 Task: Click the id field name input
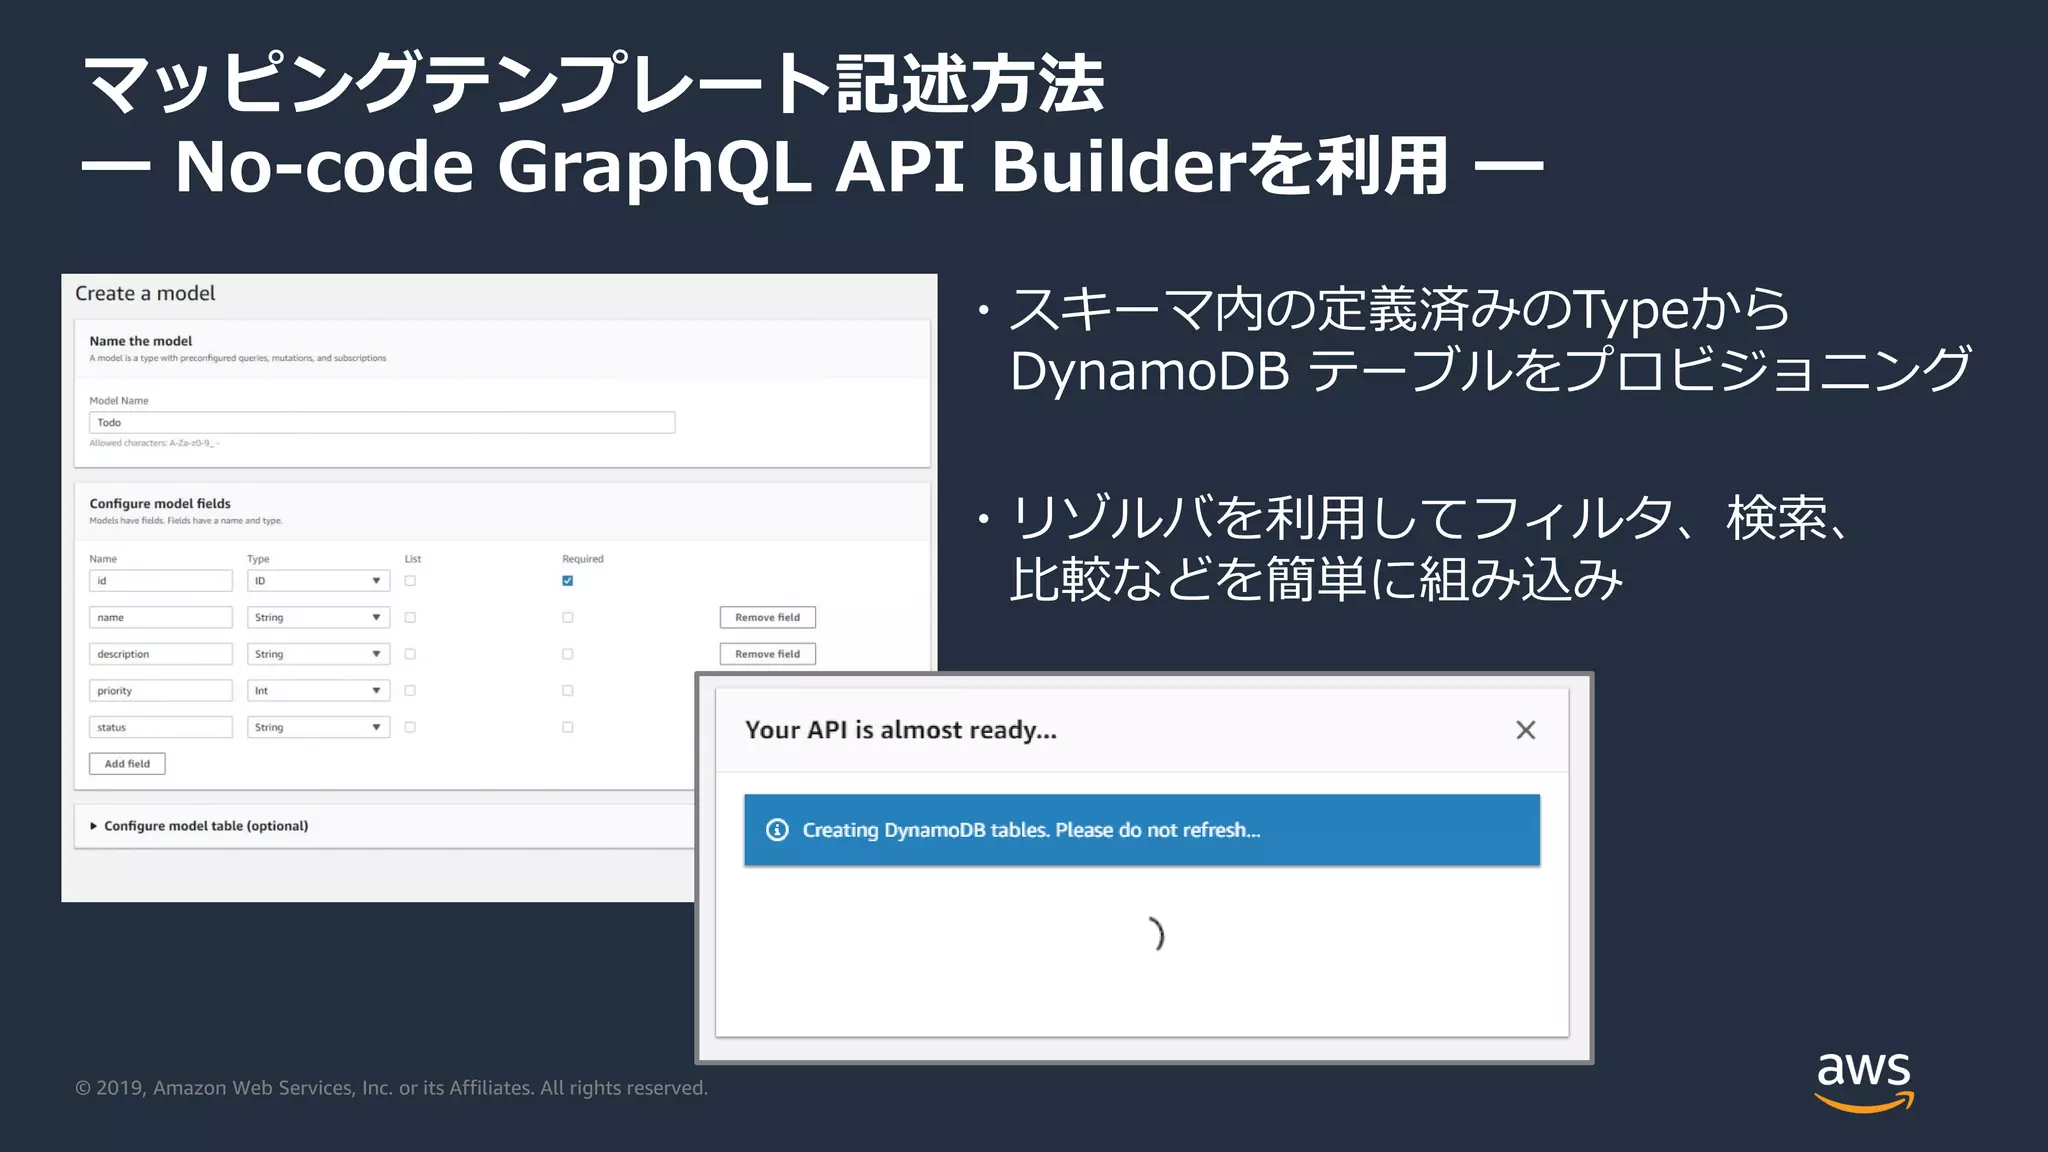pos(161,581)
